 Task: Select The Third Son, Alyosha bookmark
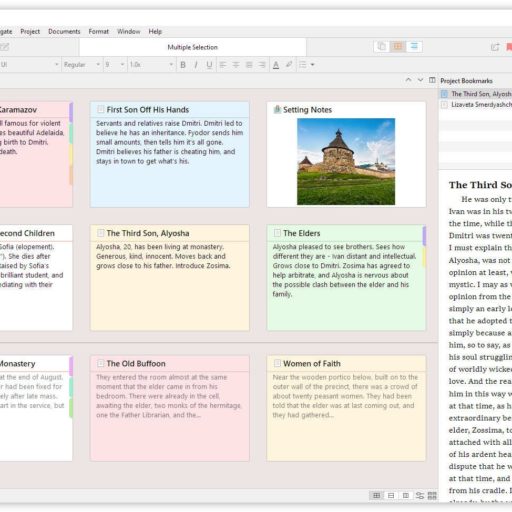click(476, 94)
